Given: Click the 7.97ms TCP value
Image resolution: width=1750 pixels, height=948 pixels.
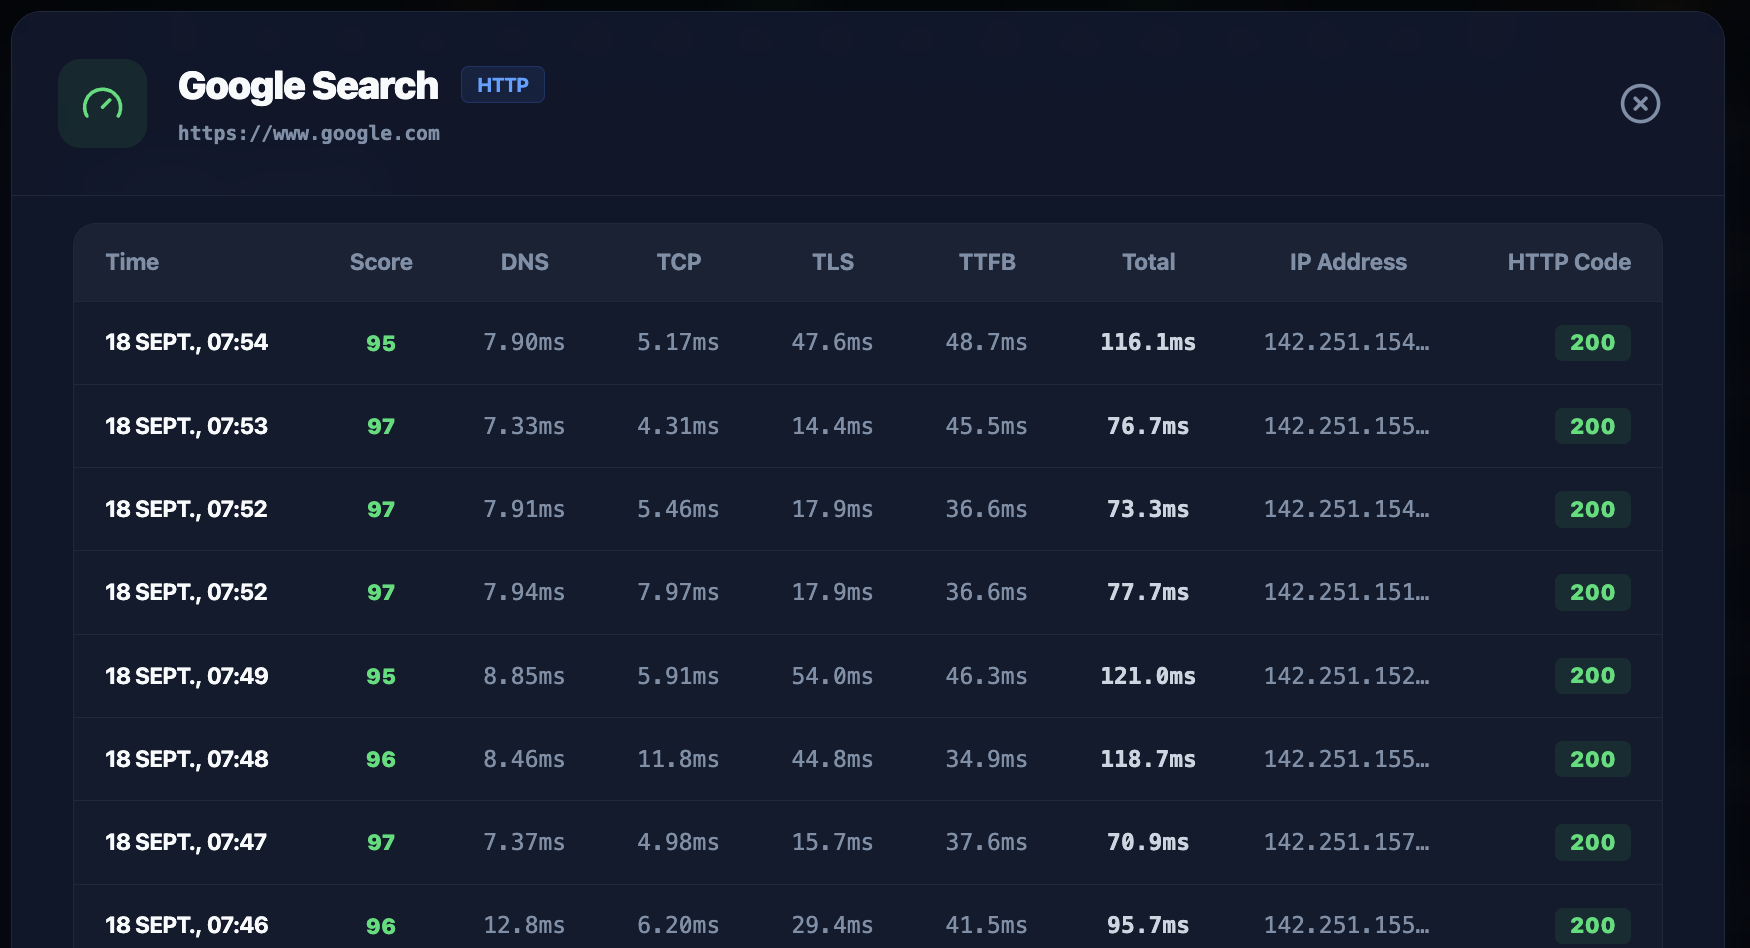Looking at the screenshot, I should pos(678,592).
